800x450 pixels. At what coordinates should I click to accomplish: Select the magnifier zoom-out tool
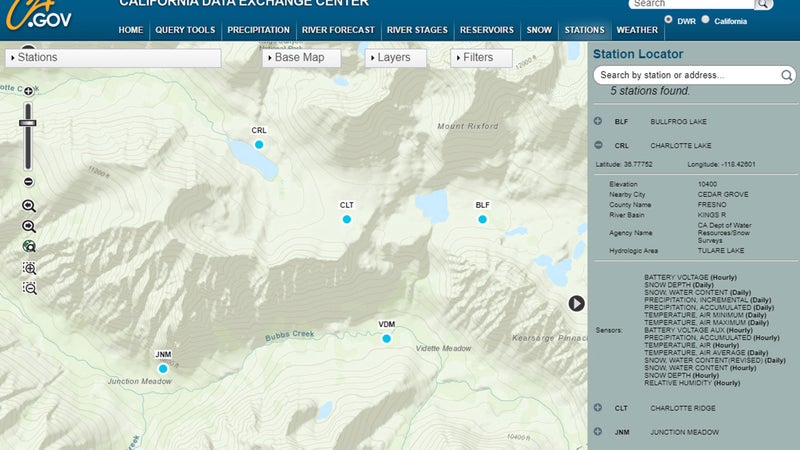29,226
